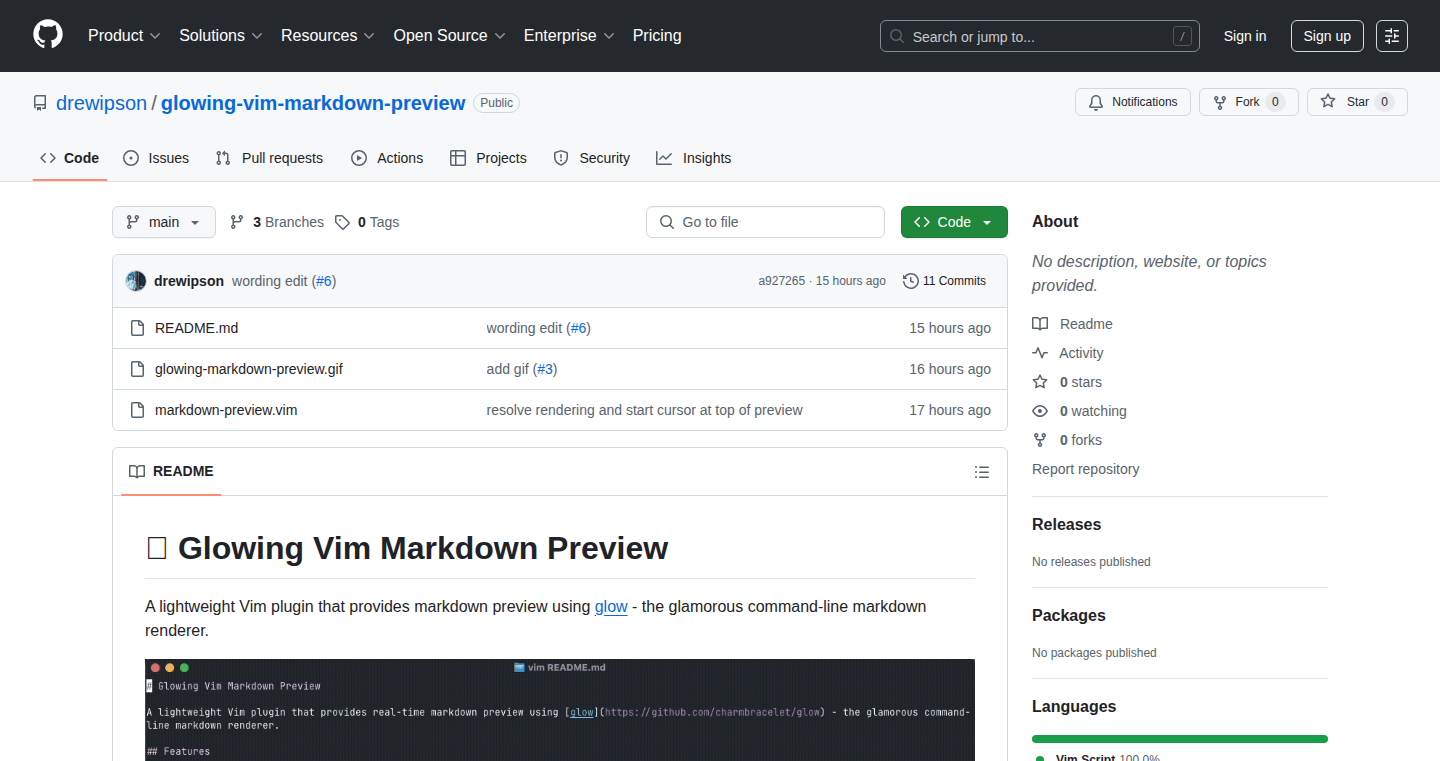Open the appearance settings icon in header
This screenshot has height=761, width=1440.
click(1392, 36)
